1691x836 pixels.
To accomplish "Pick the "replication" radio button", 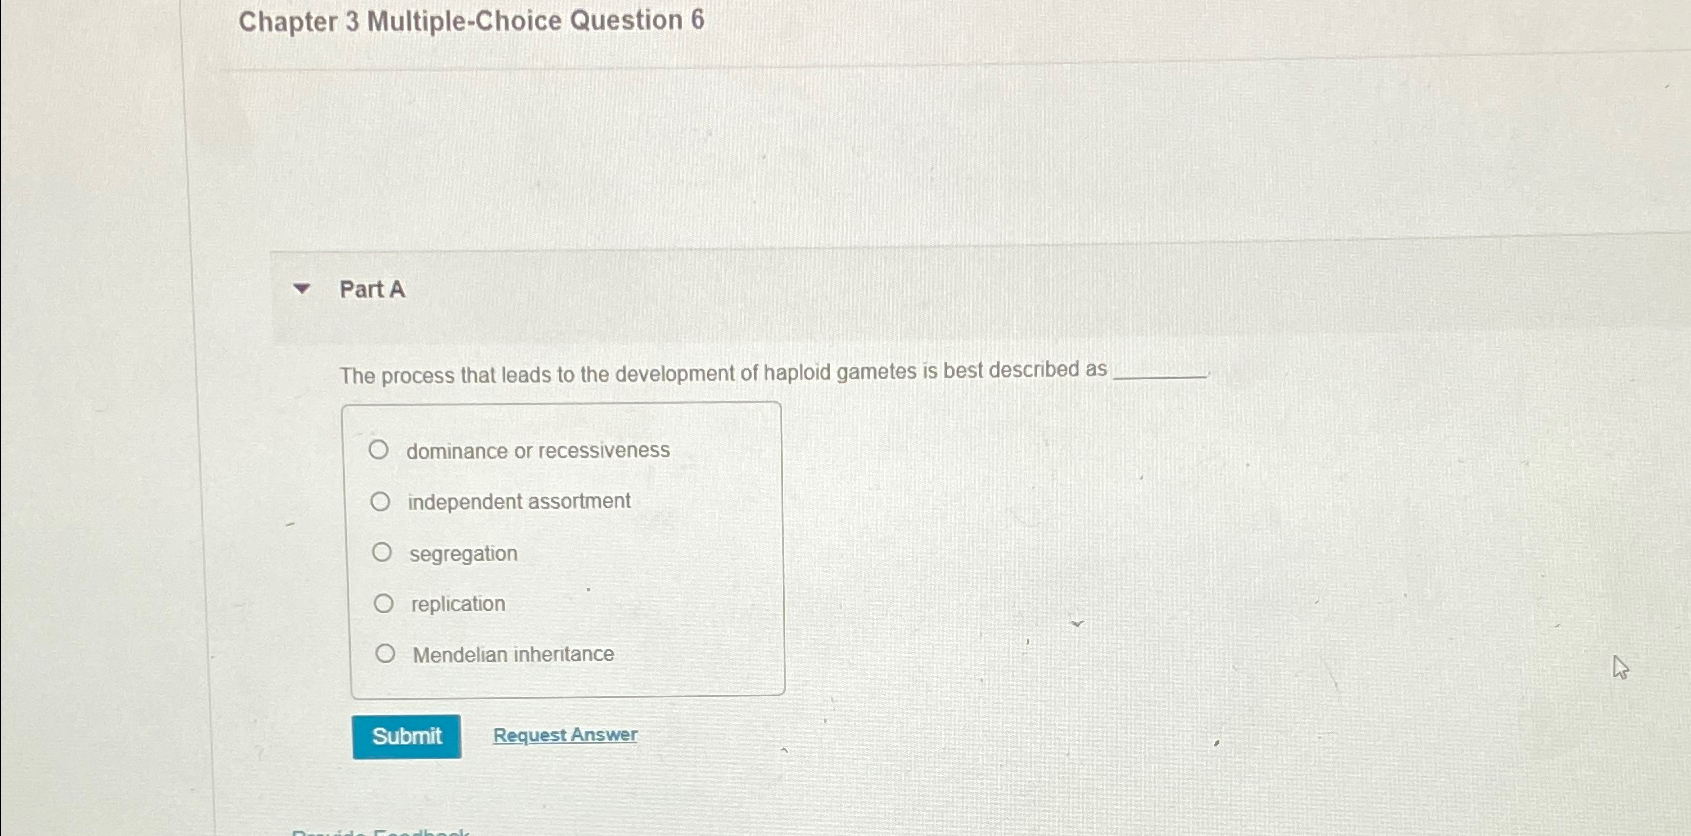I will point(381,602).
